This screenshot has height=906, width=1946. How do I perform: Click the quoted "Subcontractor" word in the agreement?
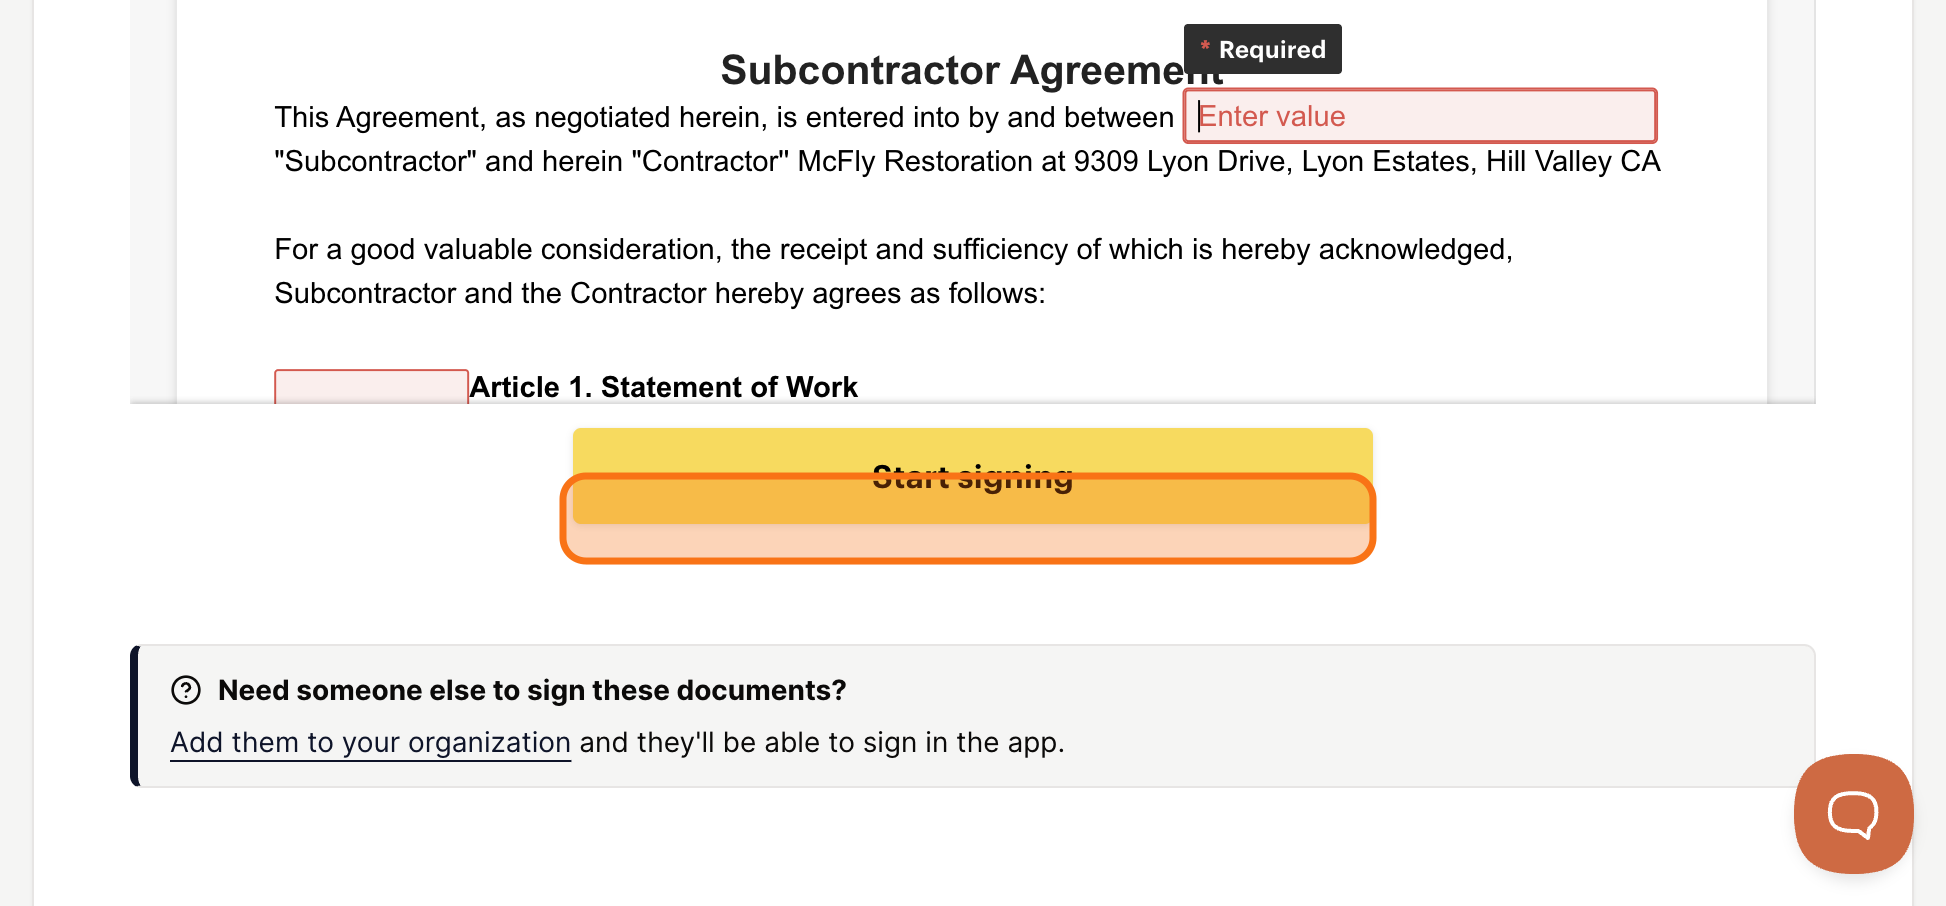[x=375, y=161]
